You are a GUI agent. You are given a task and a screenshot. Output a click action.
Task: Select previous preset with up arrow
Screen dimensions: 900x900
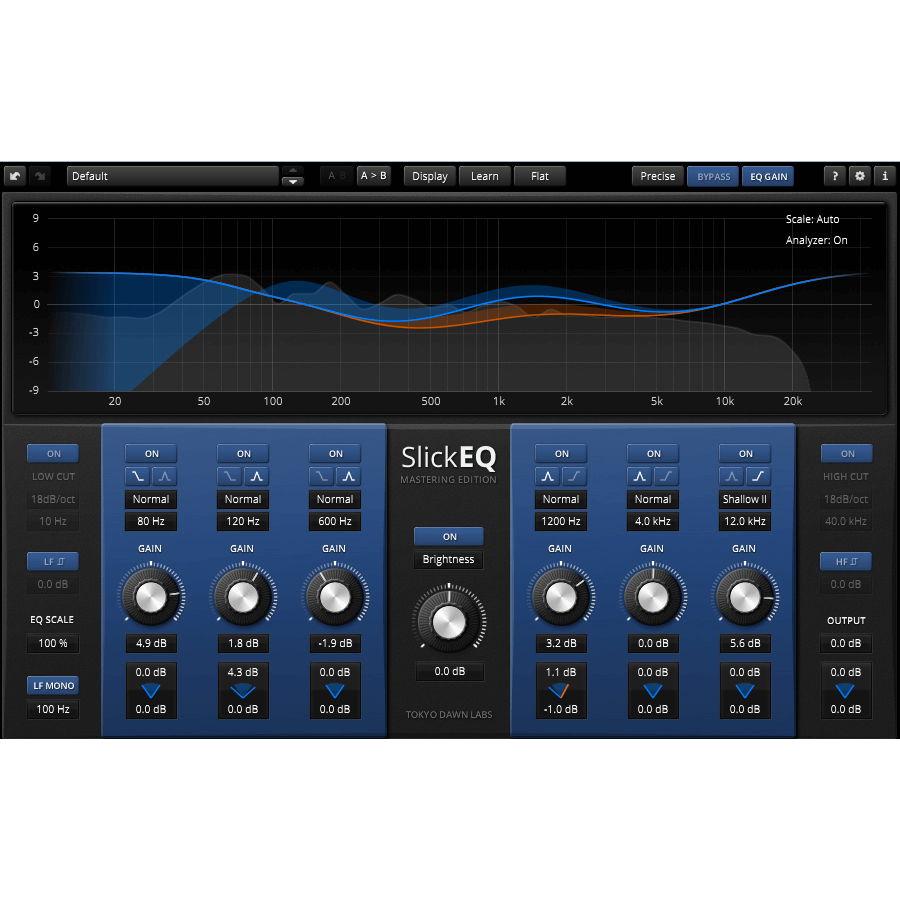point(293,171)
